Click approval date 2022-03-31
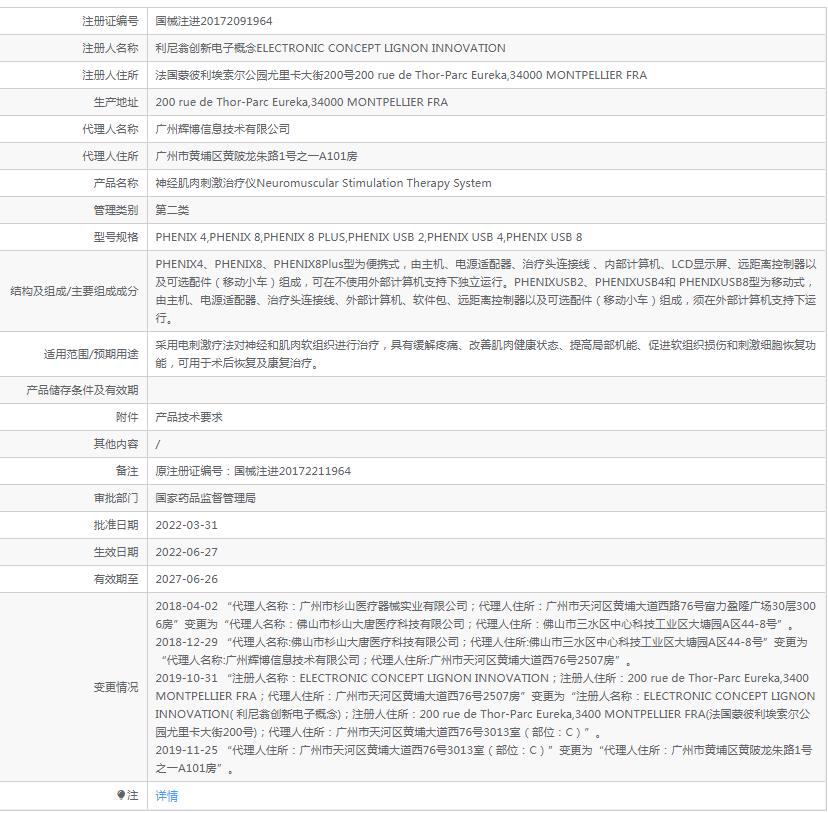 click(x=186, y=525)
